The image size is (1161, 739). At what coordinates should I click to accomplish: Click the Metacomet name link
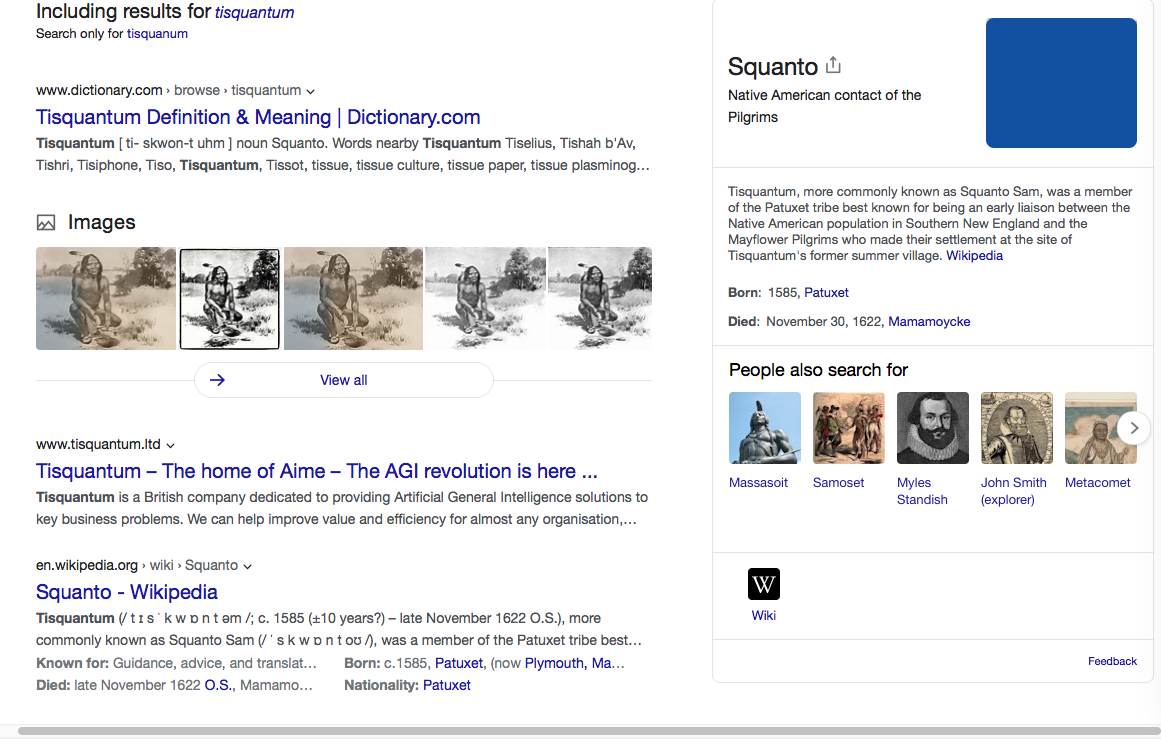pos(1097,483)
